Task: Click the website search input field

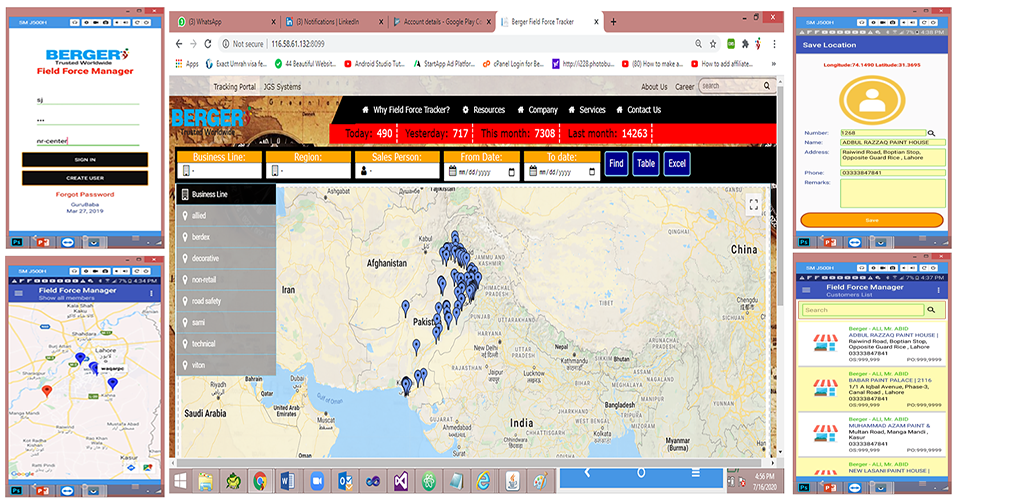Action: 730,86
